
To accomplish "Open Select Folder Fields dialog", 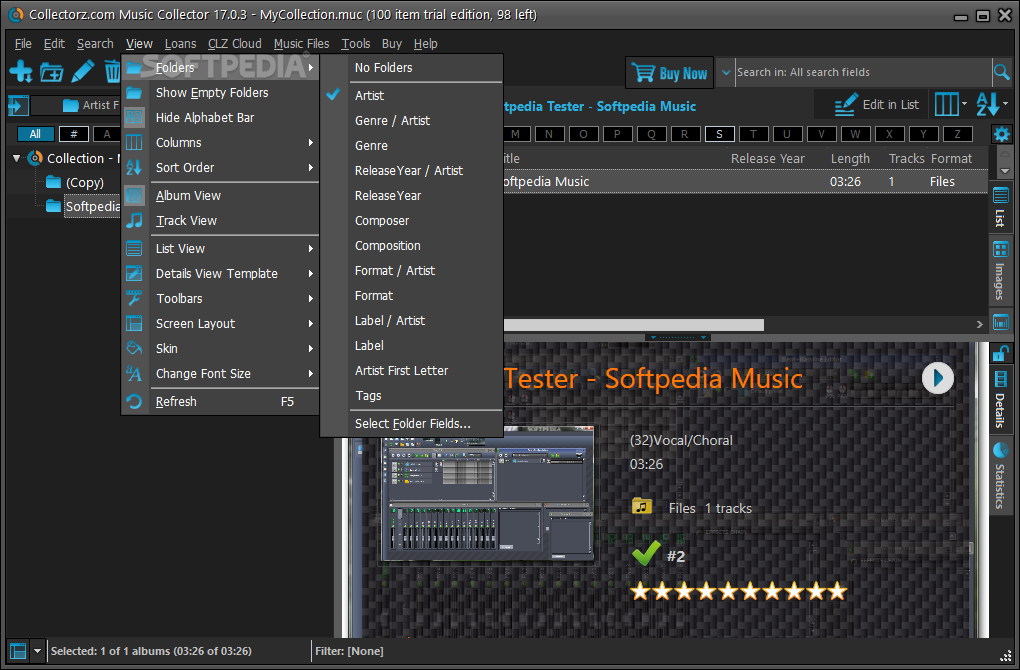I will pos(412,424).
